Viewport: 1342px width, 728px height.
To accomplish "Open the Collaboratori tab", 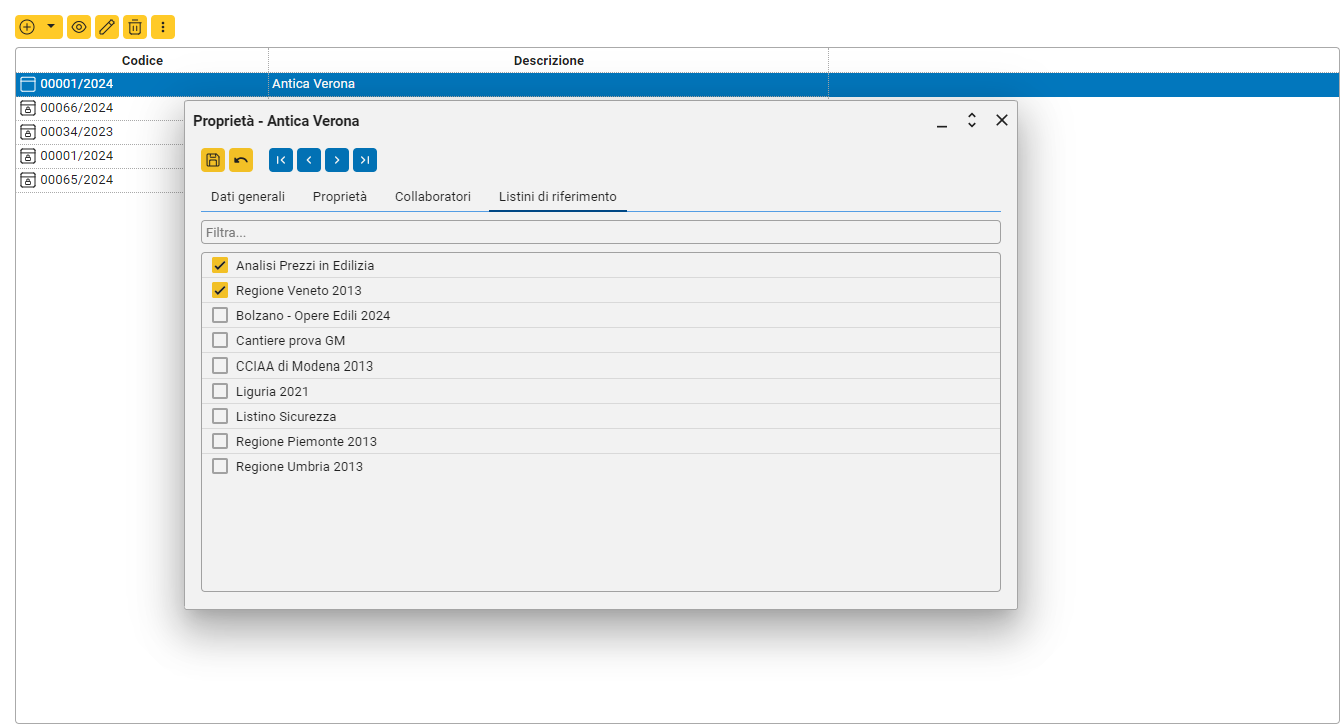I will pyautogui.click(x=432, y=197).
